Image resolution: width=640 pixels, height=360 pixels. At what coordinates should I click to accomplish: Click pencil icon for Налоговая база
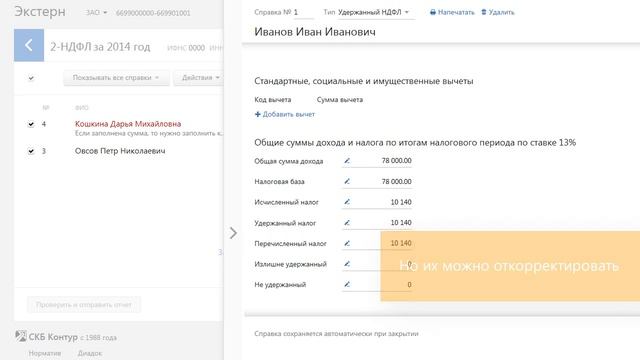(347, 181)
